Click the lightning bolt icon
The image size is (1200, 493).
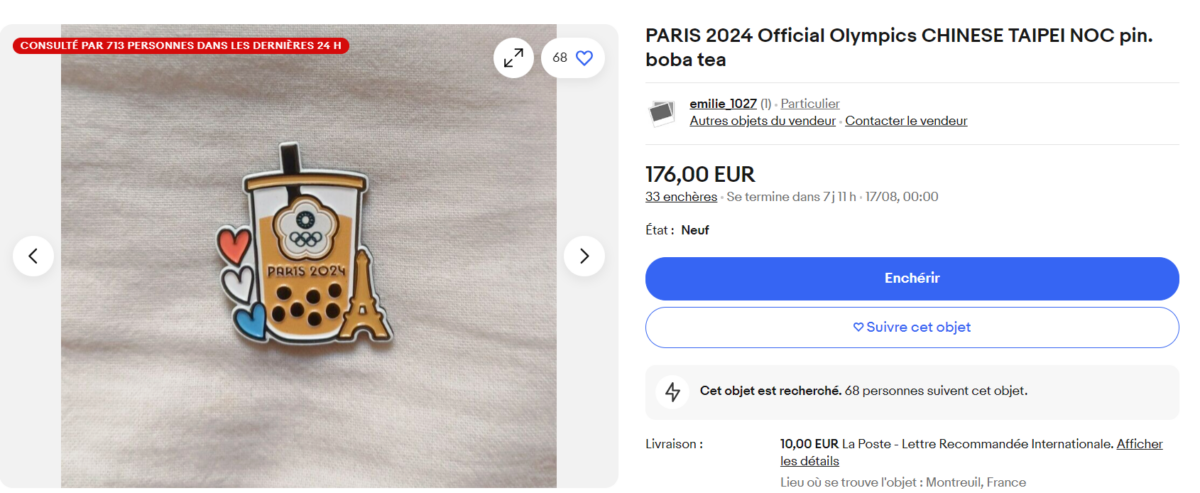[x=673, y=391]
